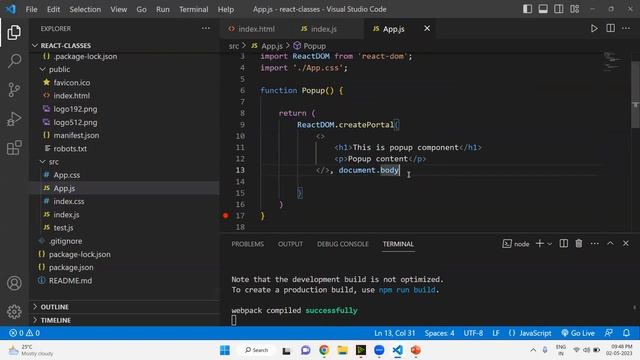Toggle the breakpoint on line 17

(226, 216)
